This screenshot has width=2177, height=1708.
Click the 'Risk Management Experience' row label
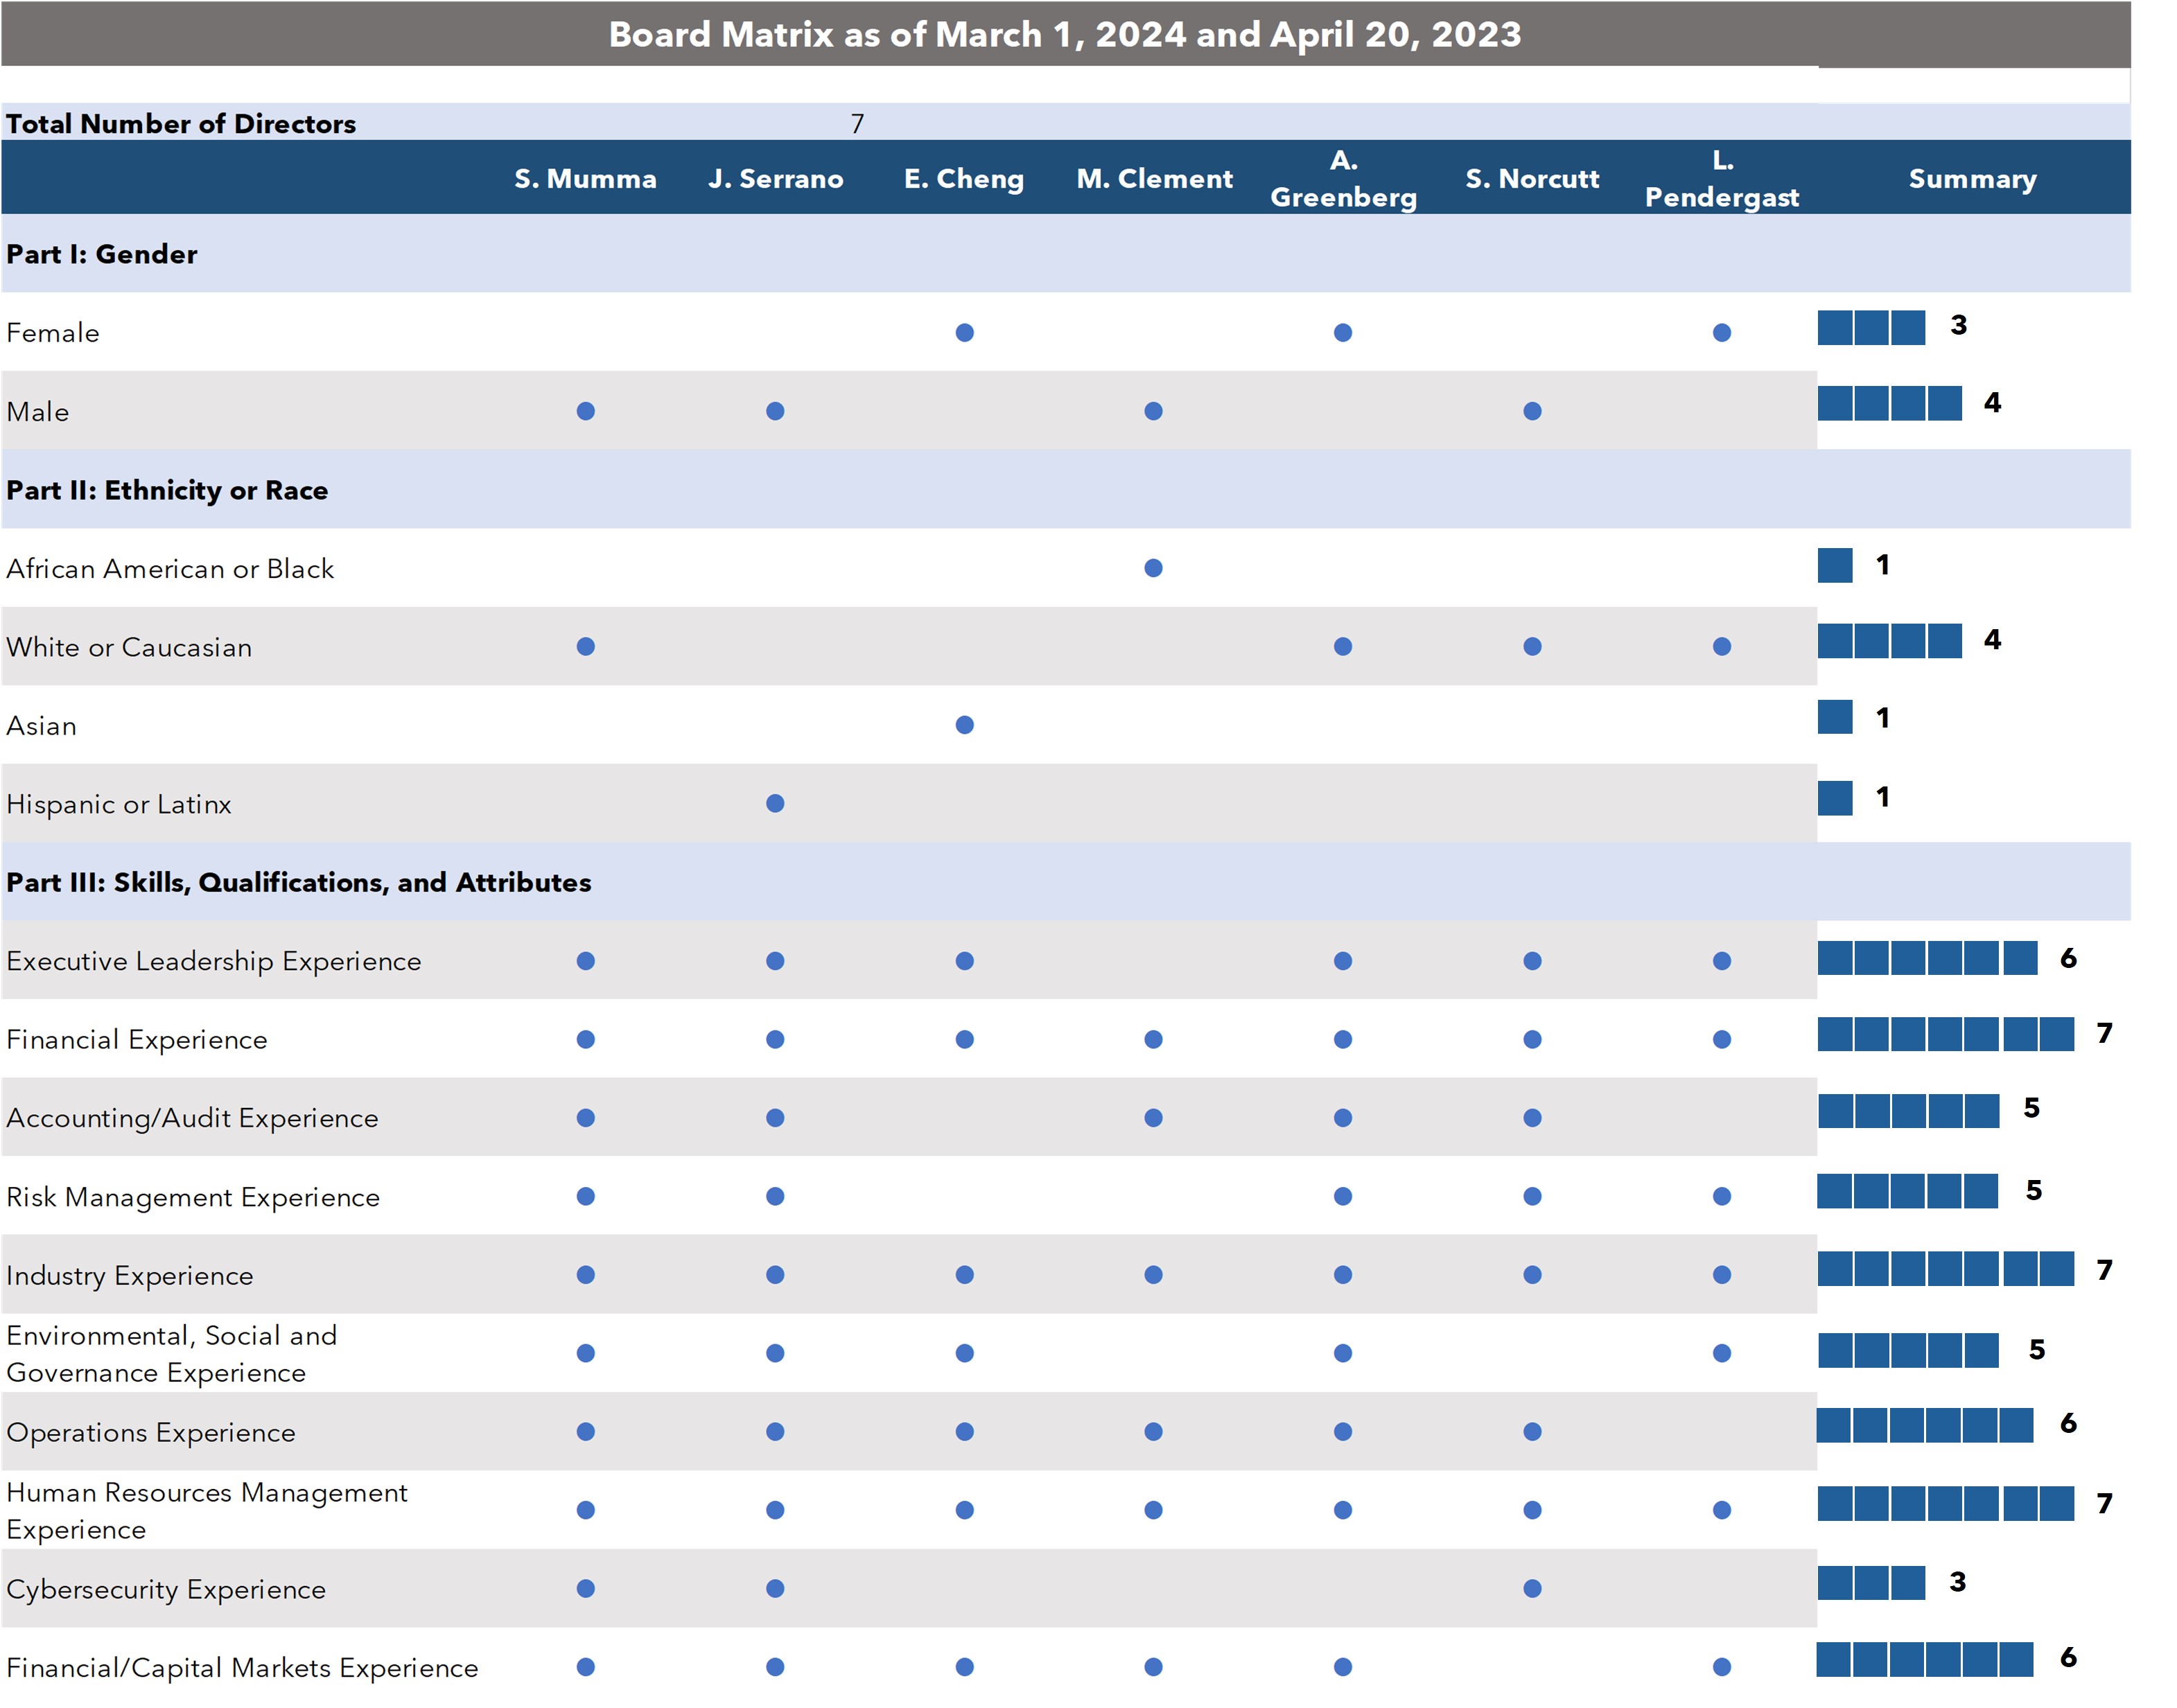tap(193, 1197)
